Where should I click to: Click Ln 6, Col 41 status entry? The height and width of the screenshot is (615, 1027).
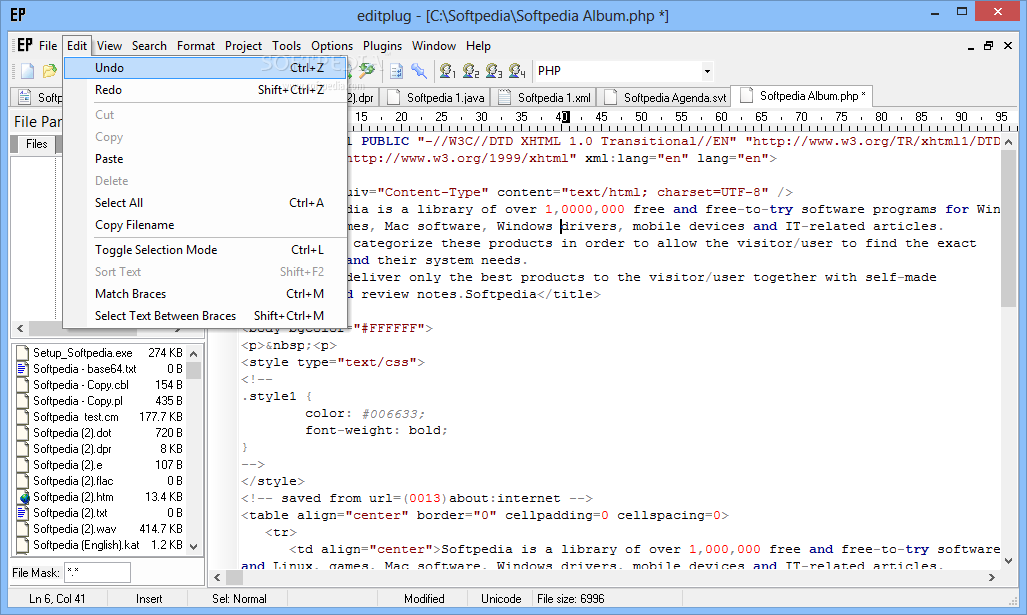point(57,599)
